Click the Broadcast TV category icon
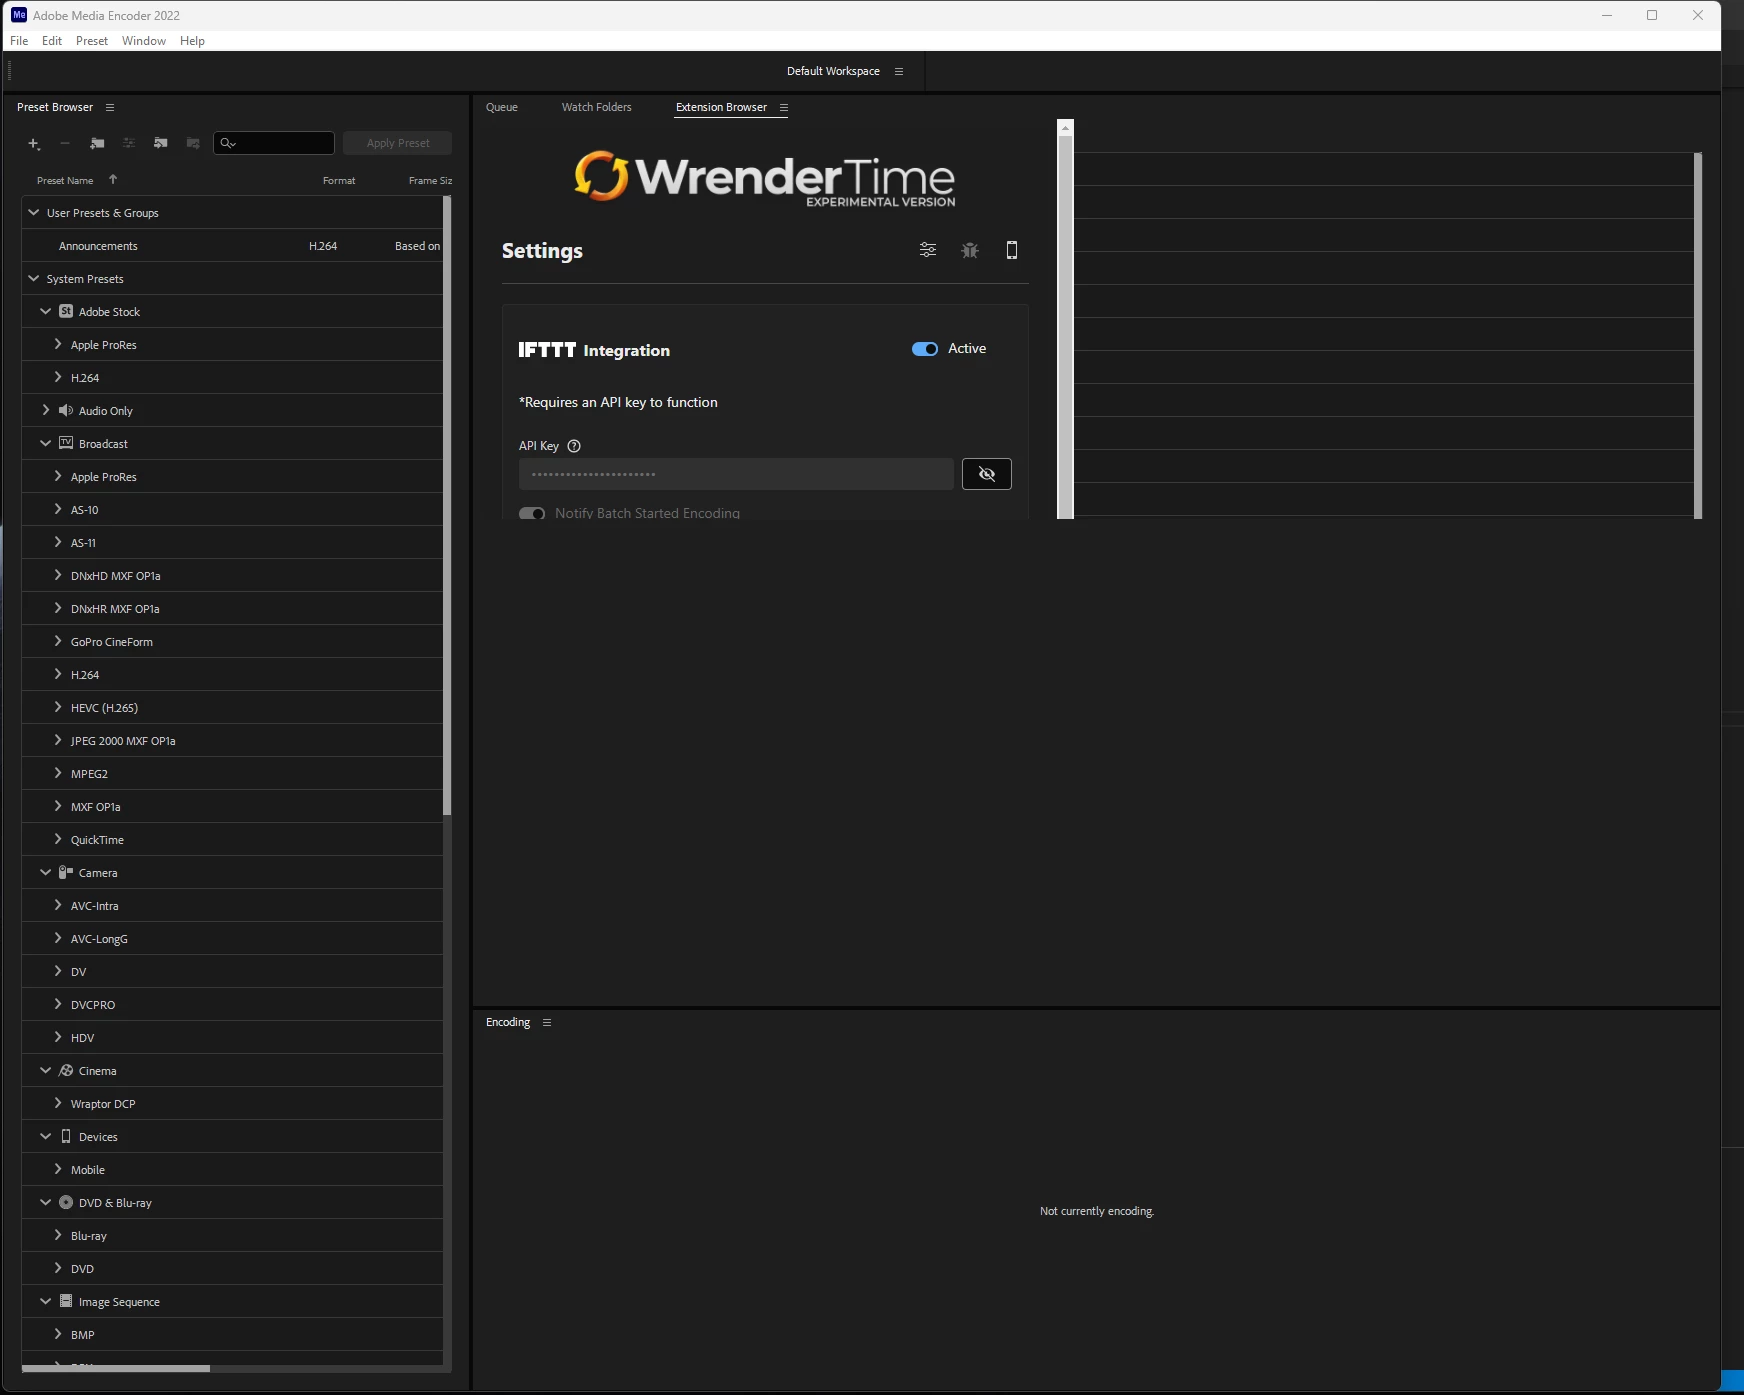The image size is (1744, 1395). 66,443
